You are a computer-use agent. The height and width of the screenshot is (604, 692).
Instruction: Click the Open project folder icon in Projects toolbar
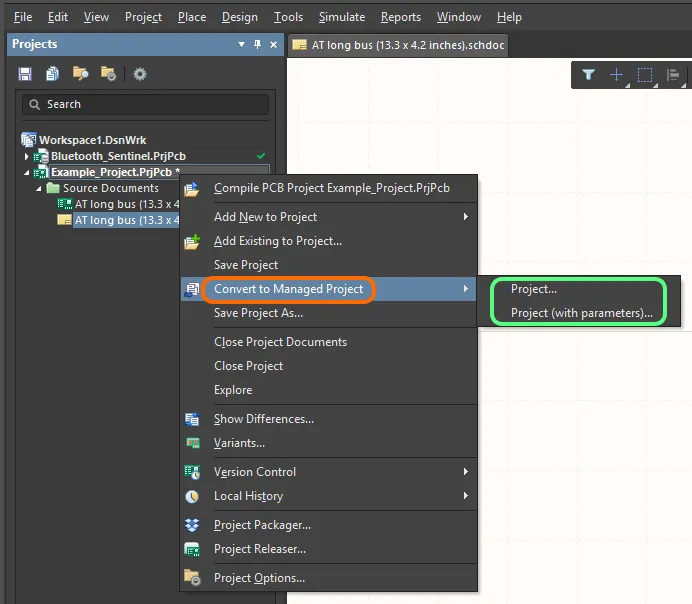tap(80, 74)
